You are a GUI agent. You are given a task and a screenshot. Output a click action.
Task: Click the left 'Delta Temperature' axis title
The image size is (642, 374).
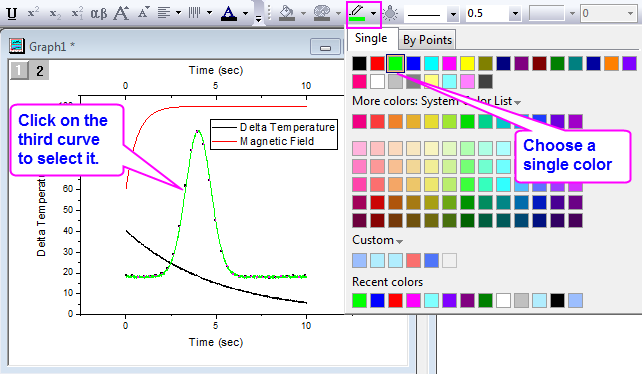pyautogui.click(x=41, y=216)
